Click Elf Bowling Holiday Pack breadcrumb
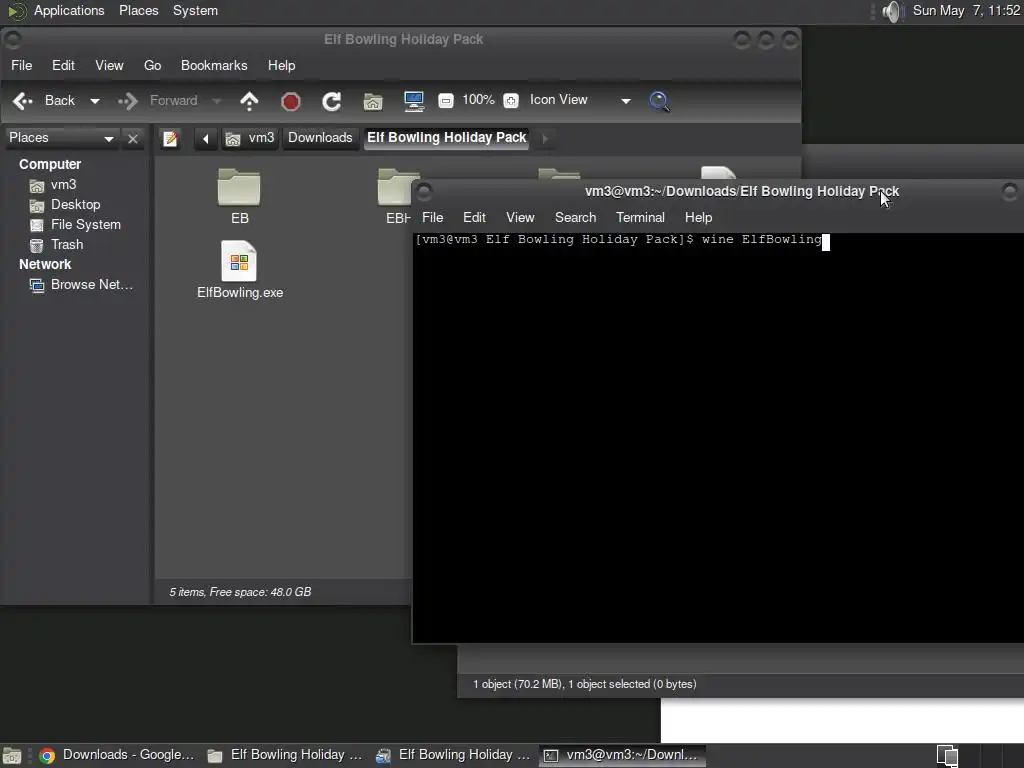This screenshot has height=768, width=1024. [447, 138]
